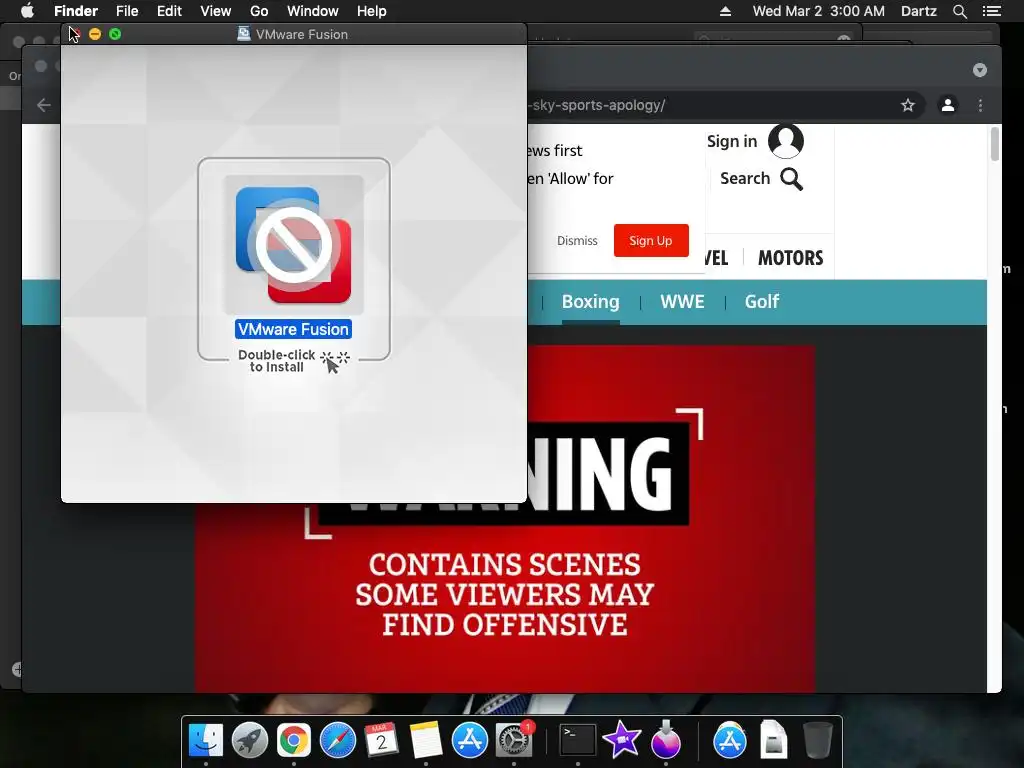Open System Preferences from the Dock

coord(514,741)
